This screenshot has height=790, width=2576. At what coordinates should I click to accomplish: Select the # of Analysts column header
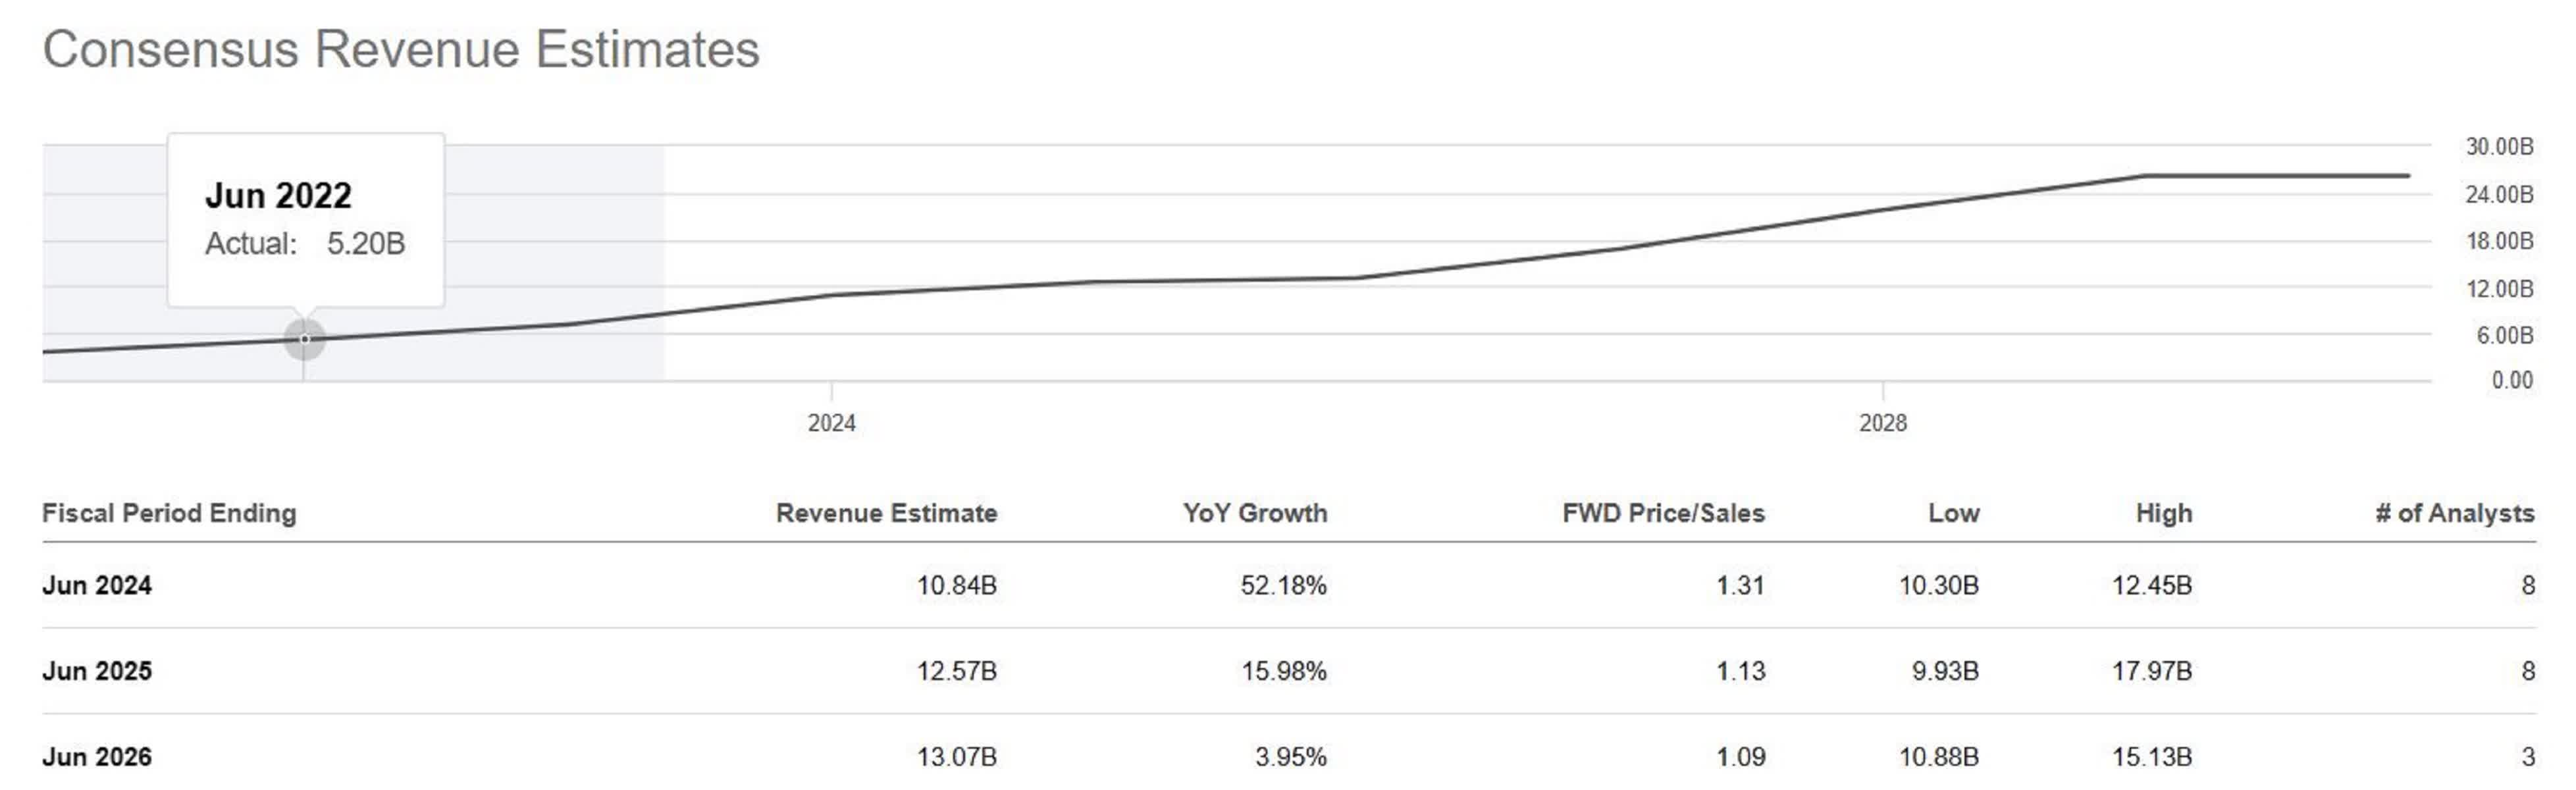[2454, 513]
